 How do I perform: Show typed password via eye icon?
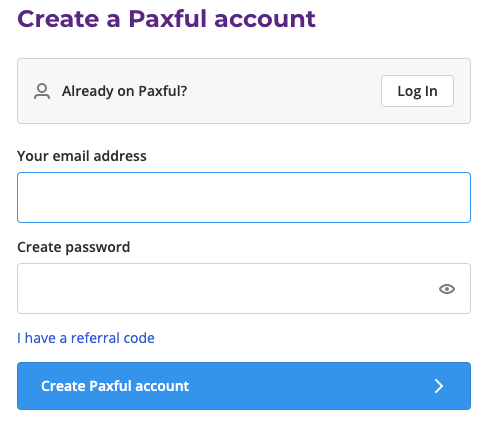447,289
